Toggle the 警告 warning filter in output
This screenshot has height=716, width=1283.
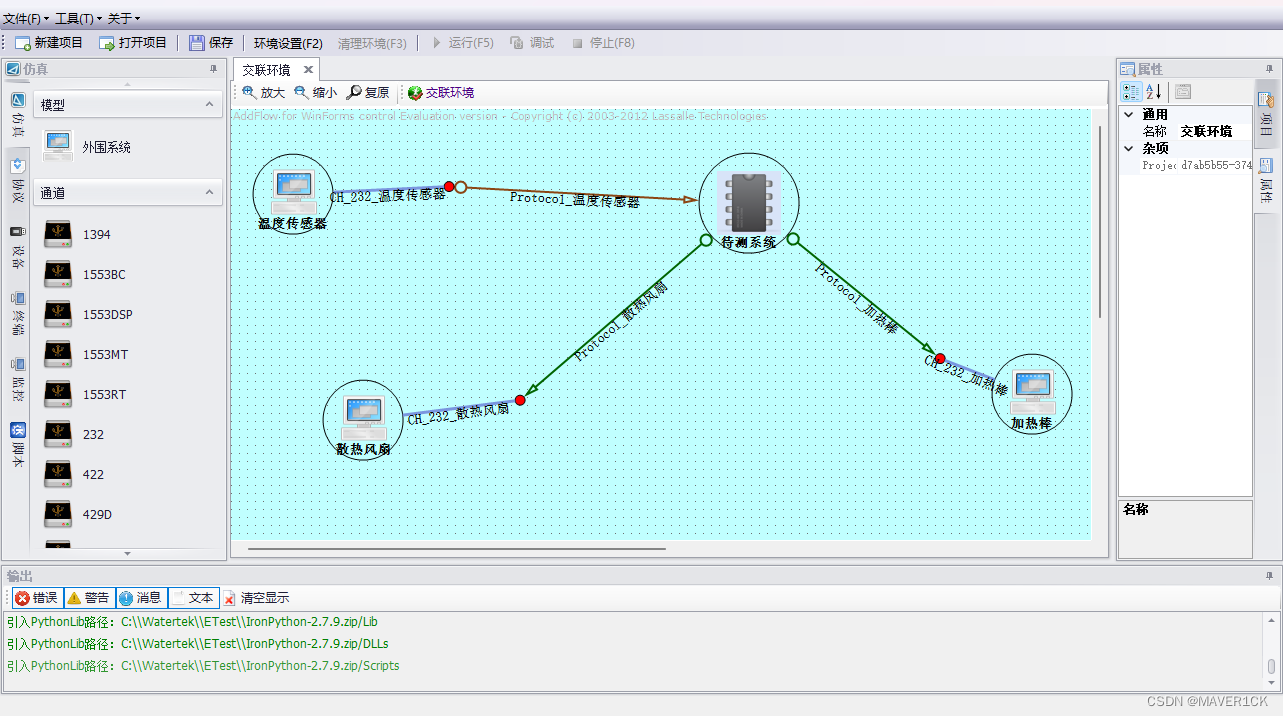(x=89, y=598)
